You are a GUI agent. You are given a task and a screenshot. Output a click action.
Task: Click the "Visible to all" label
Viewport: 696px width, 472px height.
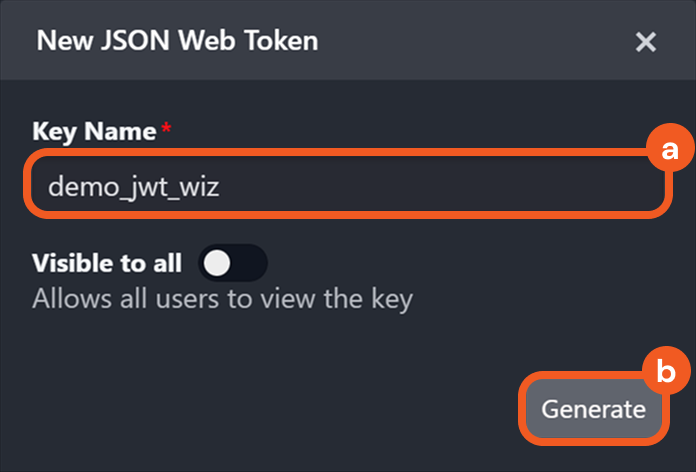click(107, 263)
